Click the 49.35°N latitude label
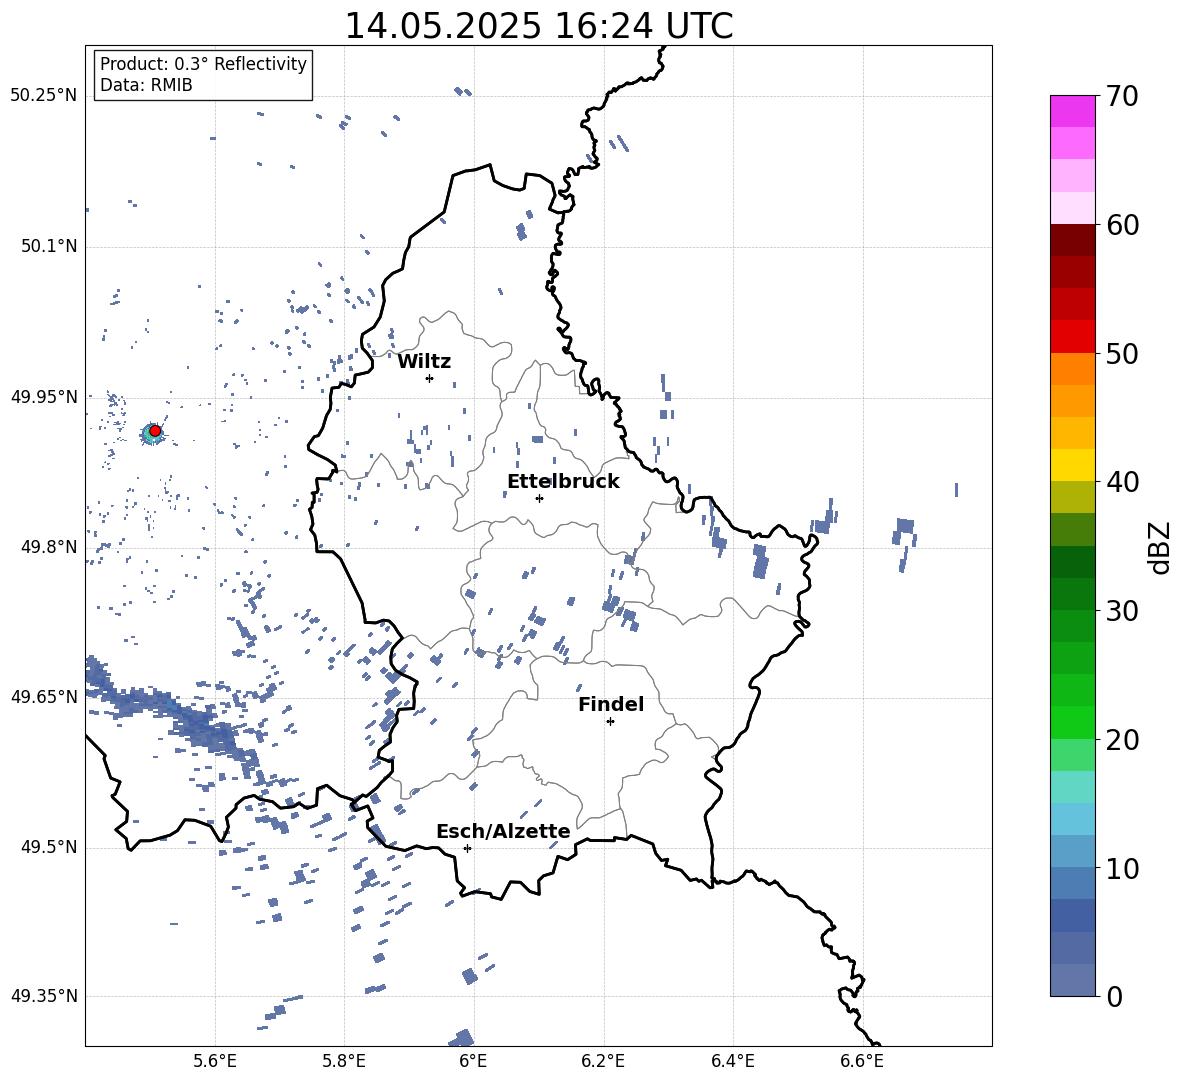 [44, 996]
